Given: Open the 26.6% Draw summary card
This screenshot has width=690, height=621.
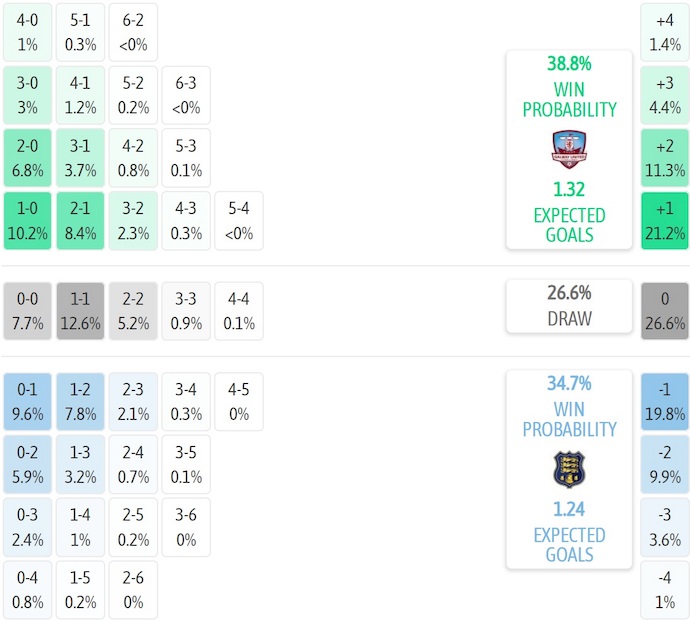Looking at the screenshot, I should [x=568, y=306].
